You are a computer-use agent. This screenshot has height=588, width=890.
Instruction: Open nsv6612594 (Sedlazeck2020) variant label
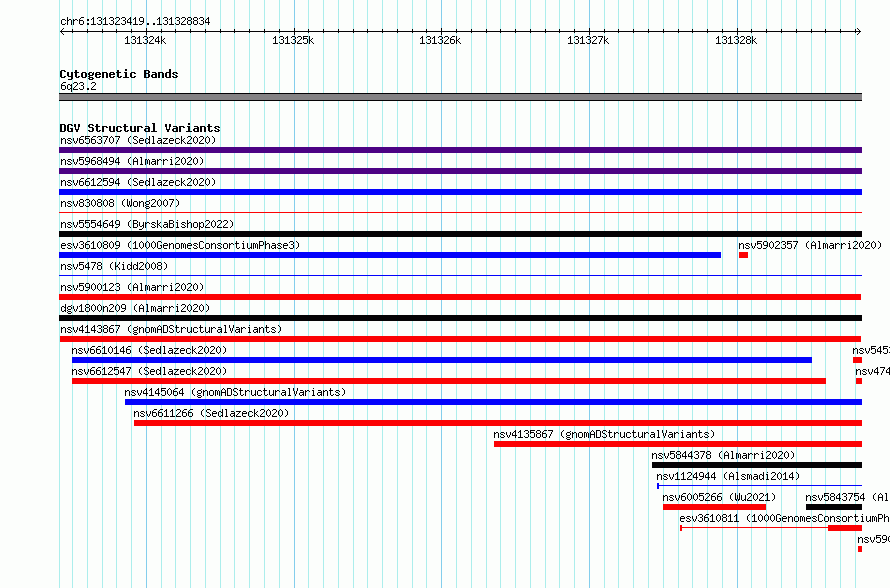click(138, 182)
